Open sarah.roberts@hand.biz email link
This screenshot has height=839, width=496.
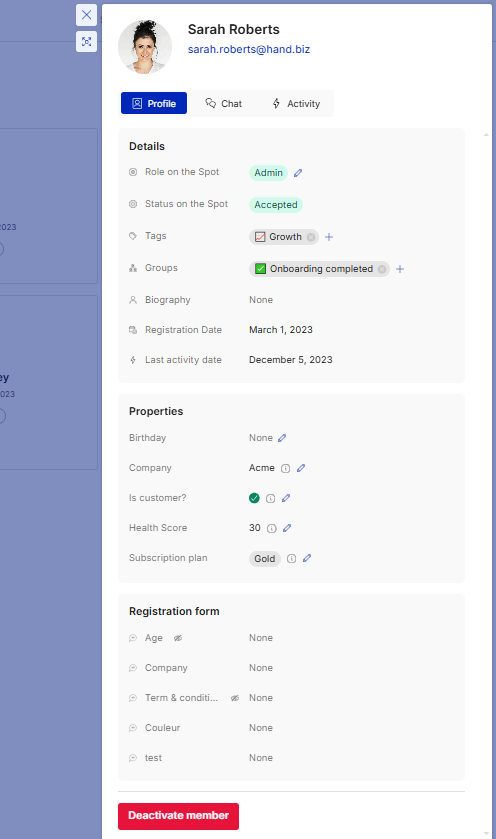[249, 49]
